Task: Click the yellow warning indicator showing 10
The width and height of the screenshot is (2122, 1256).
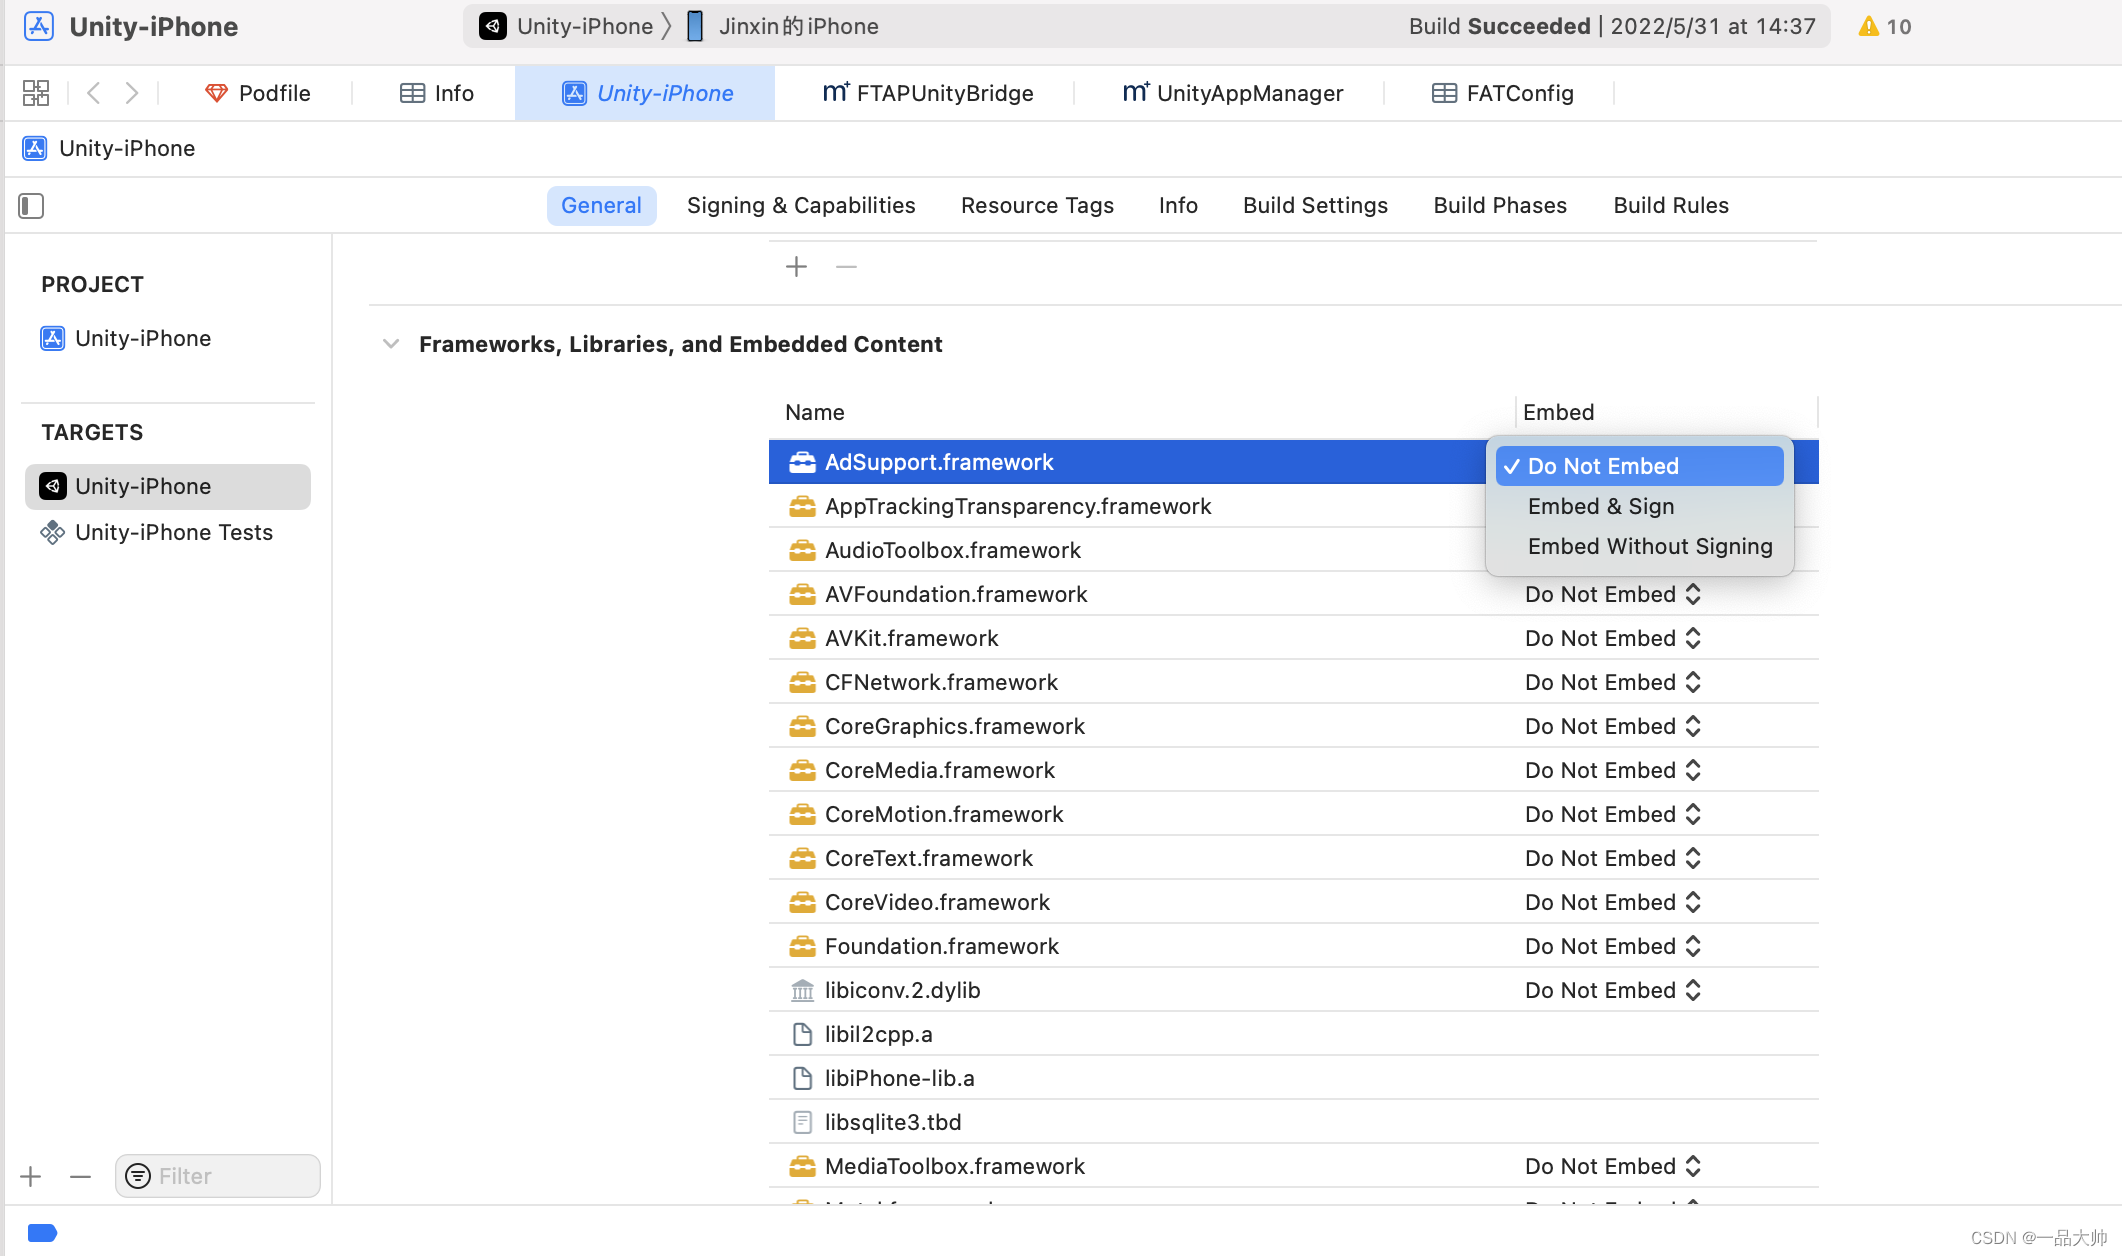Action: point(1884,27)
